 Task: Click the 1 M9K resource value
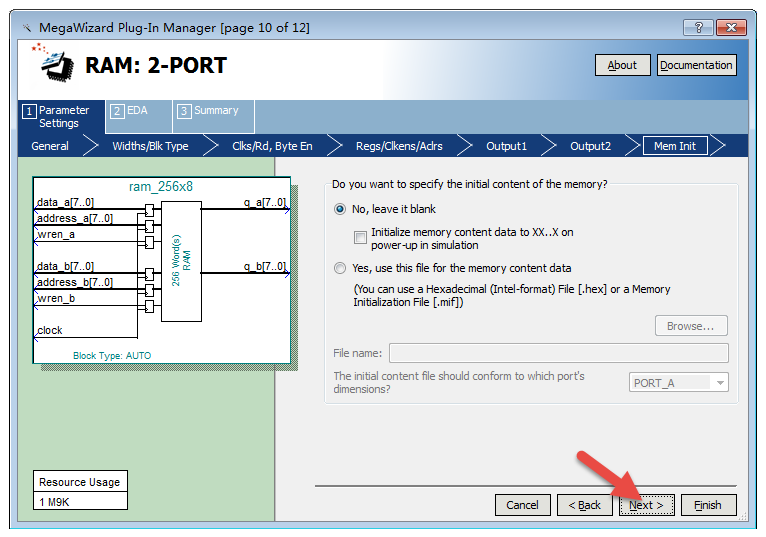(55, 502)
